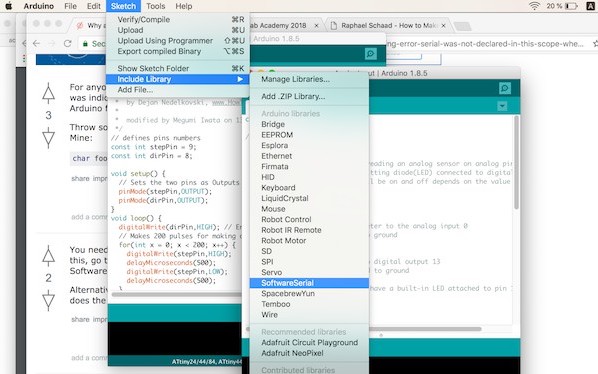Click the browser address bar URL
Viewport: 598px width, 374px height.
tap(484, 44)
